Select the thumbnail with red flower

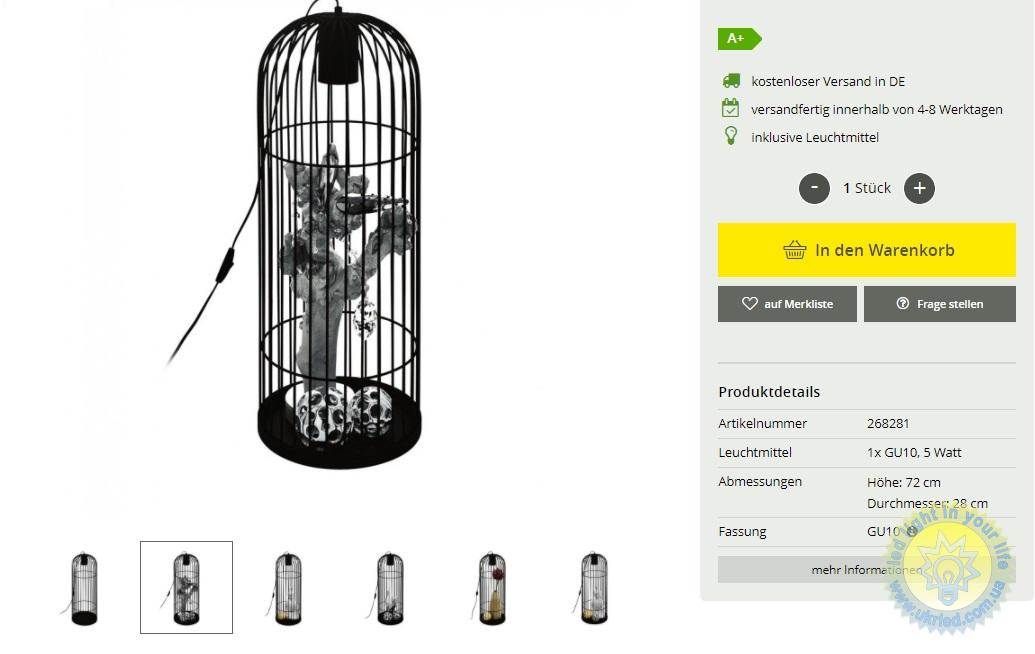click(x=492, y=588)
